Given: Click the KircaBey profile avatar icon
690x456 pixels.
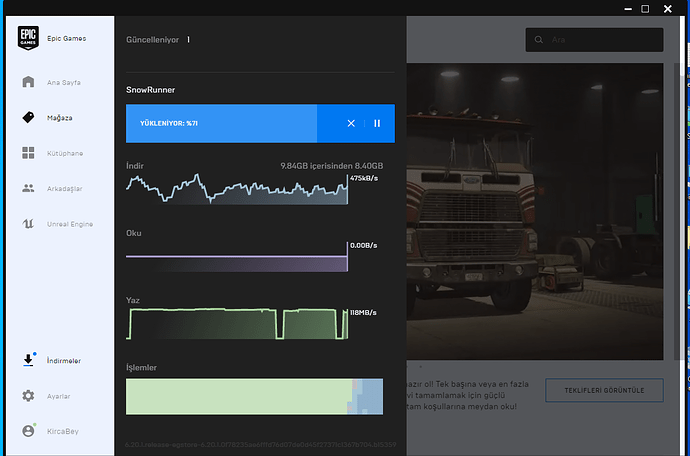Looking at the screenshot, I should point(28,431).
